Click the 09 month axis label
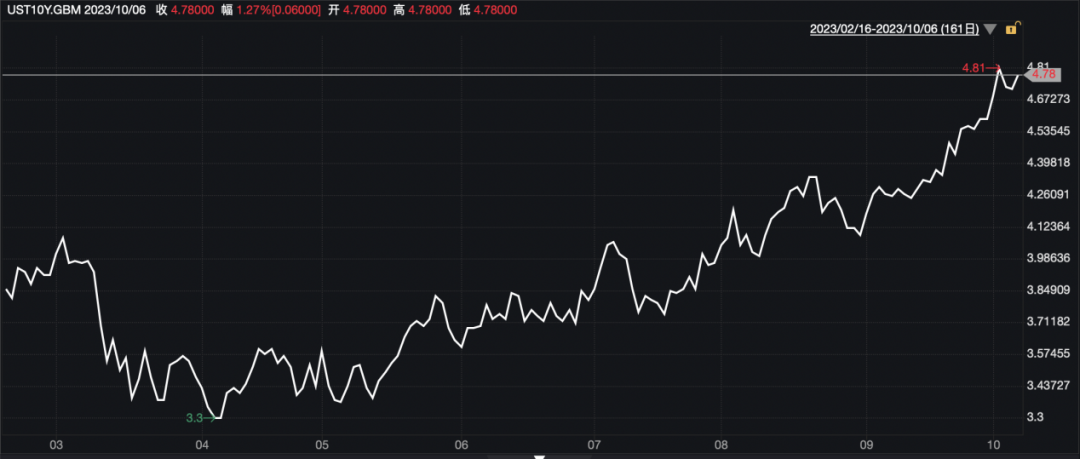Image resolution: width=1080 pixels, height=459 pixels. coord(866,445)
